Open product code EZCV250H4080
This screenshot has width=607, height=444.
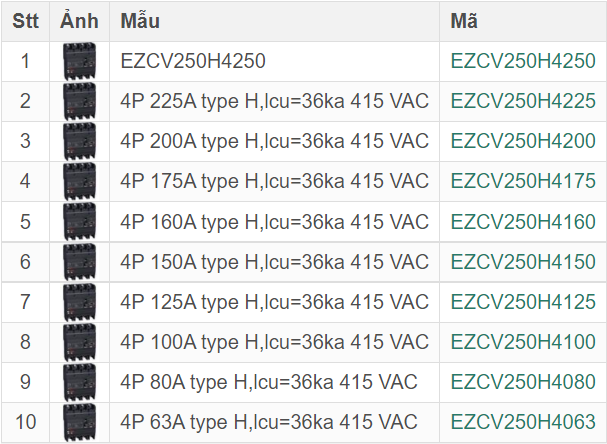click(x=523, y=383)
